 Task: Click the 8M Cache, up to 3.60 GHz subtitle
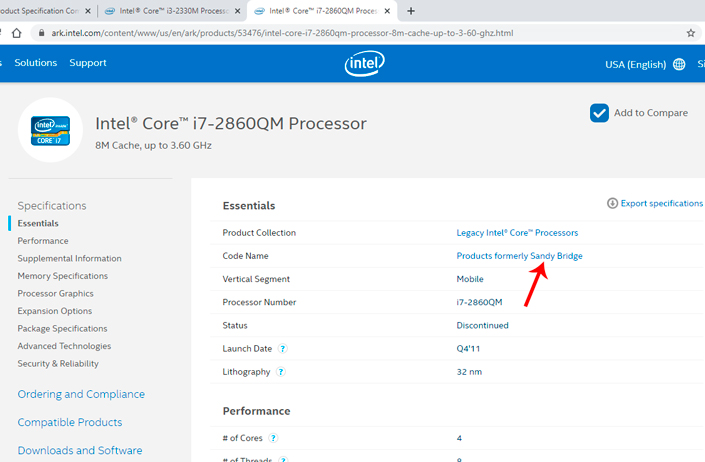153,146
